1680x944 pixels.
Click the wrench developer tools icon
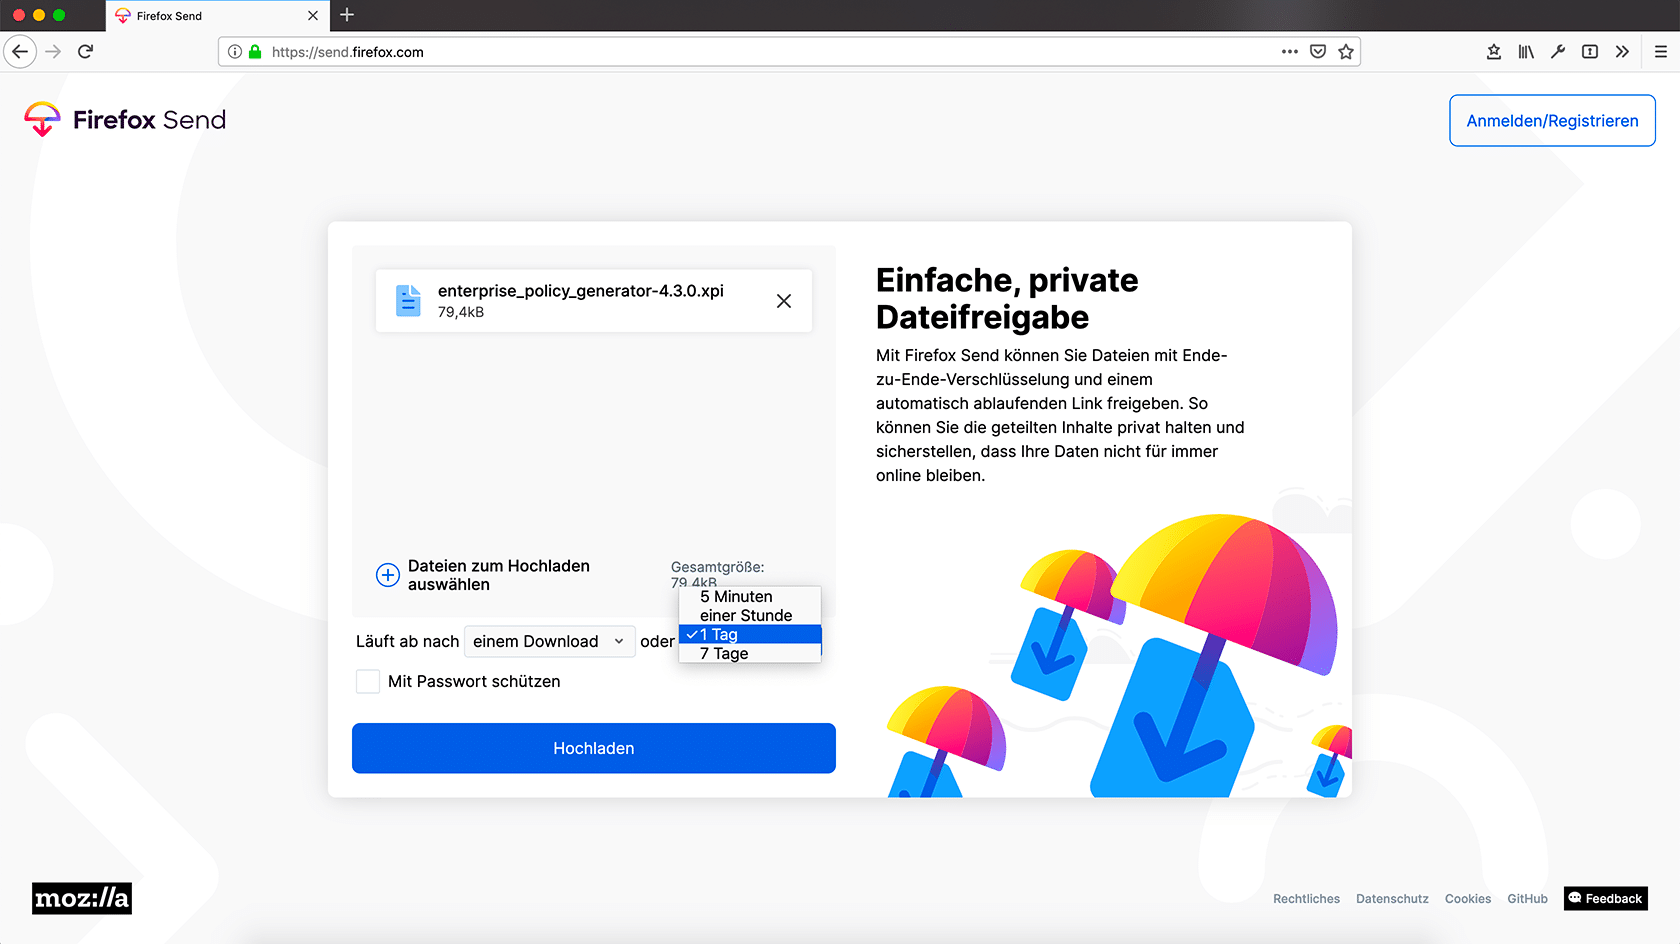tap(1558, 52)
